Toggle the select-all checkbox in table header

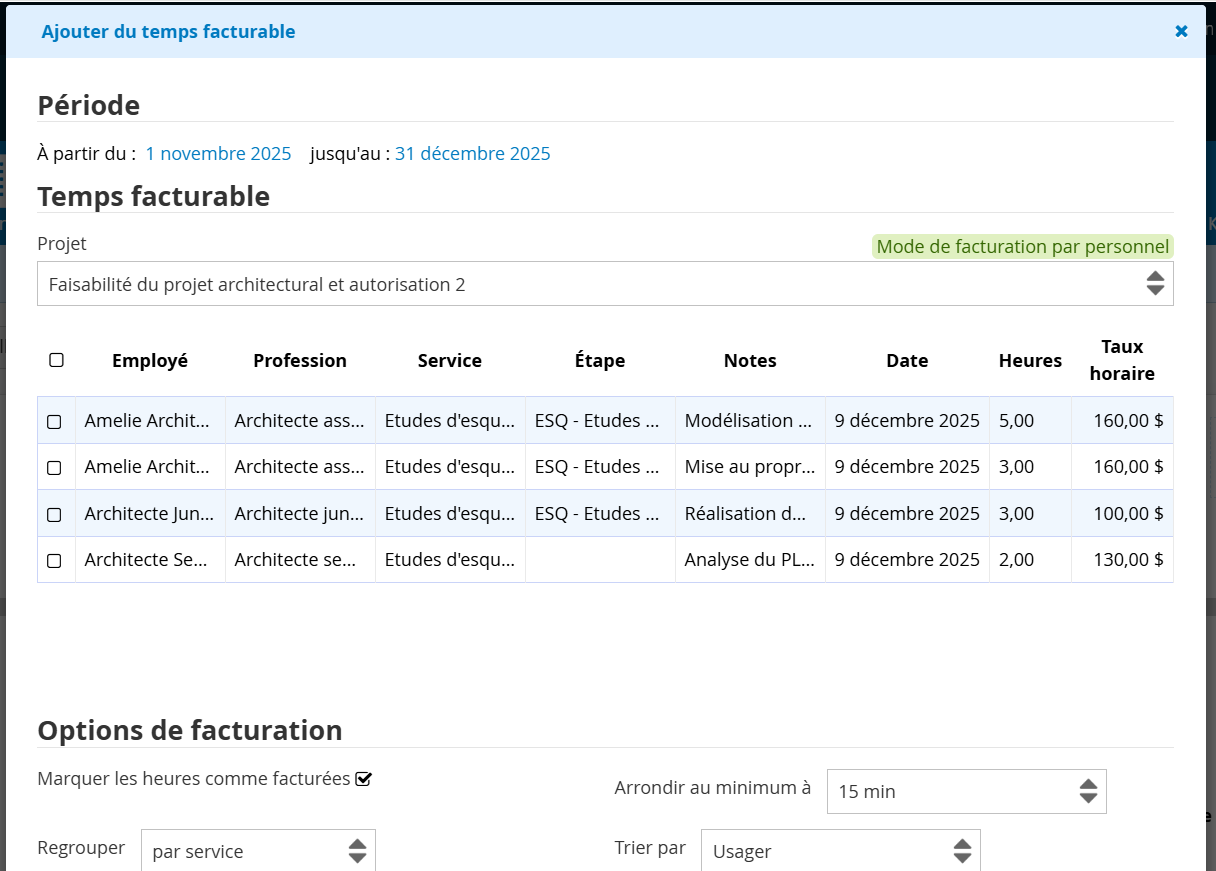(56, 360)
